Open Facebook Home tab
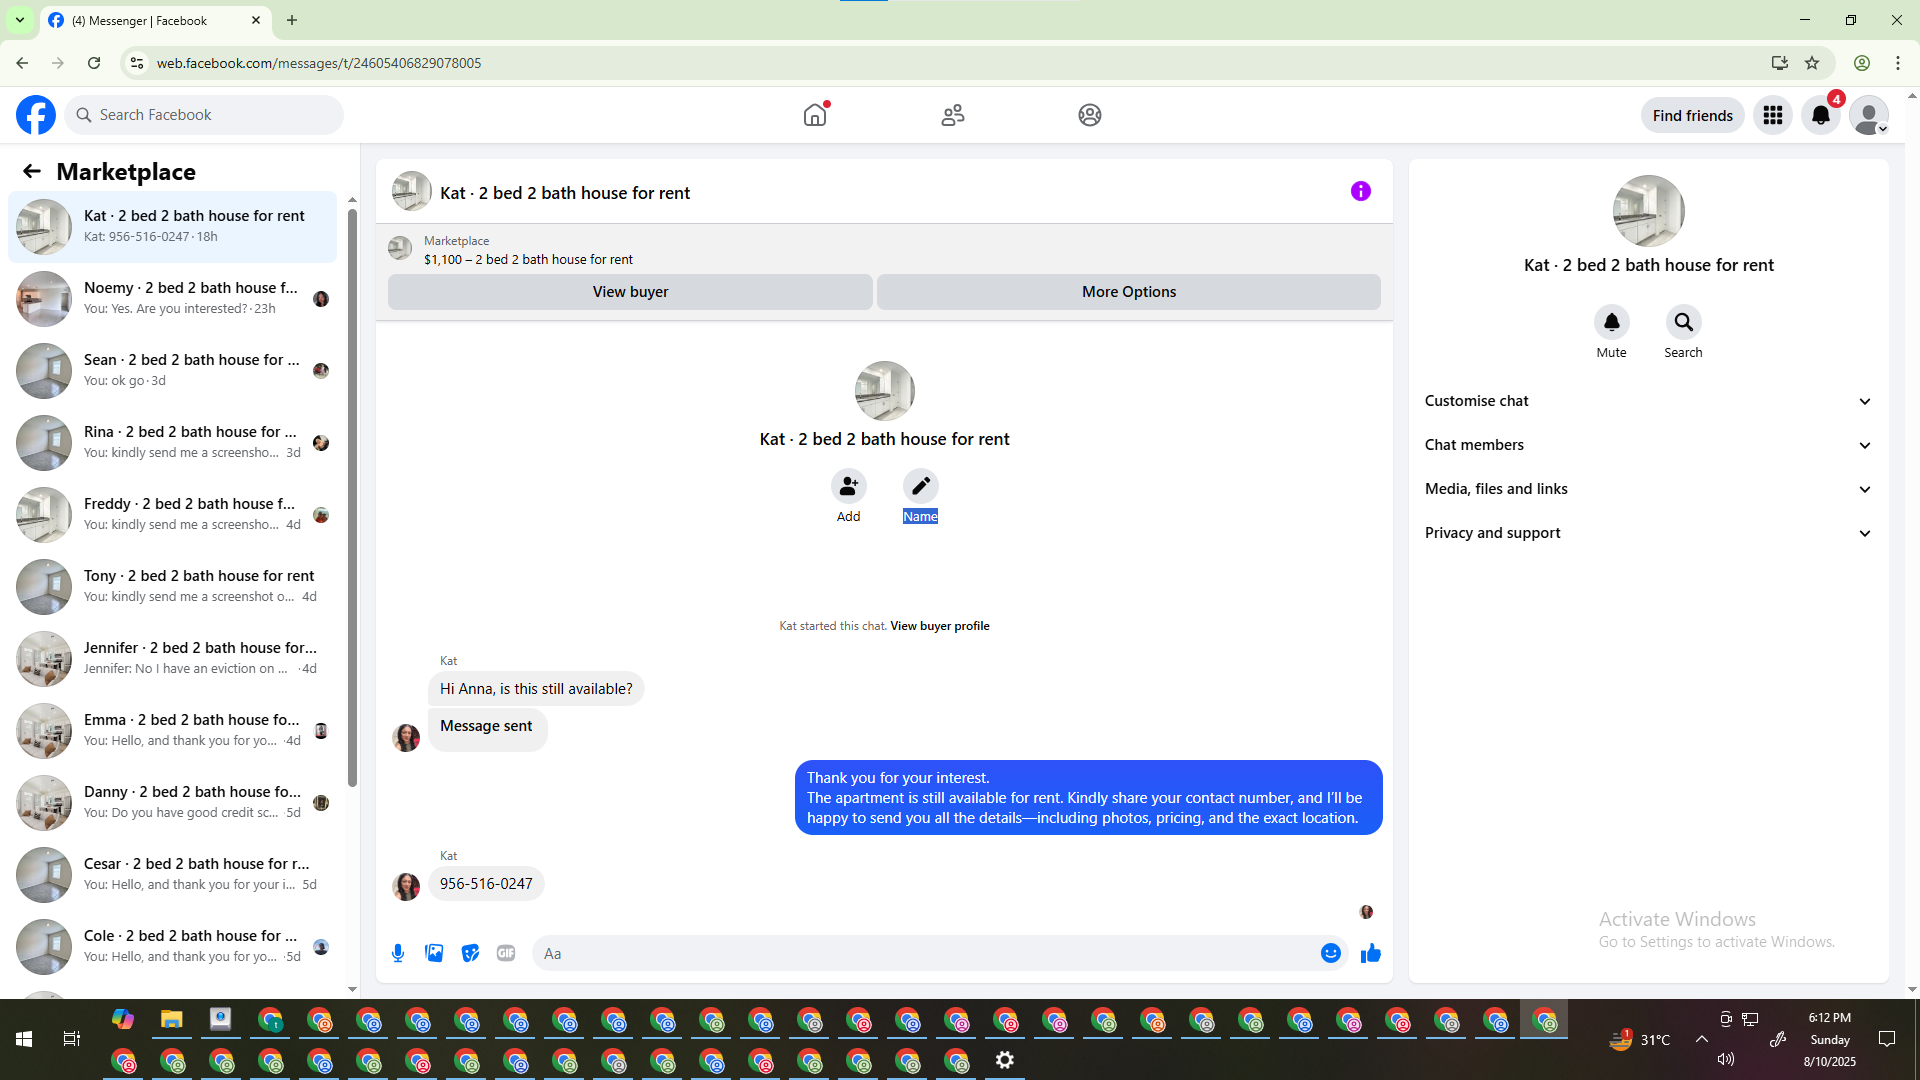 pos(815,115)
